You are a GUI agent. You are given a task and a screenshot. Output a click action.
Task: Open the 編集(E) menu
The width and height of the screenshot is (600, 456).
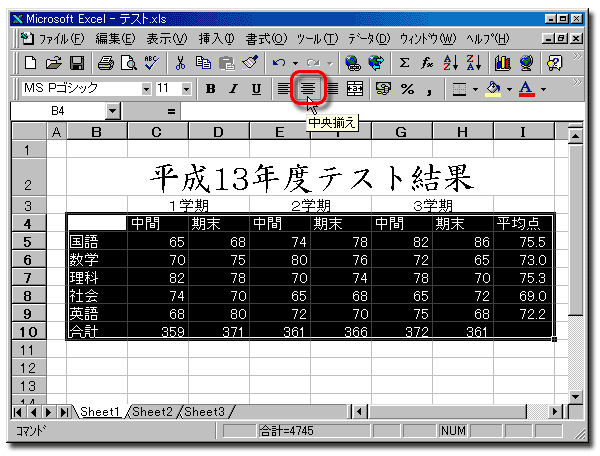pos(115,39)
